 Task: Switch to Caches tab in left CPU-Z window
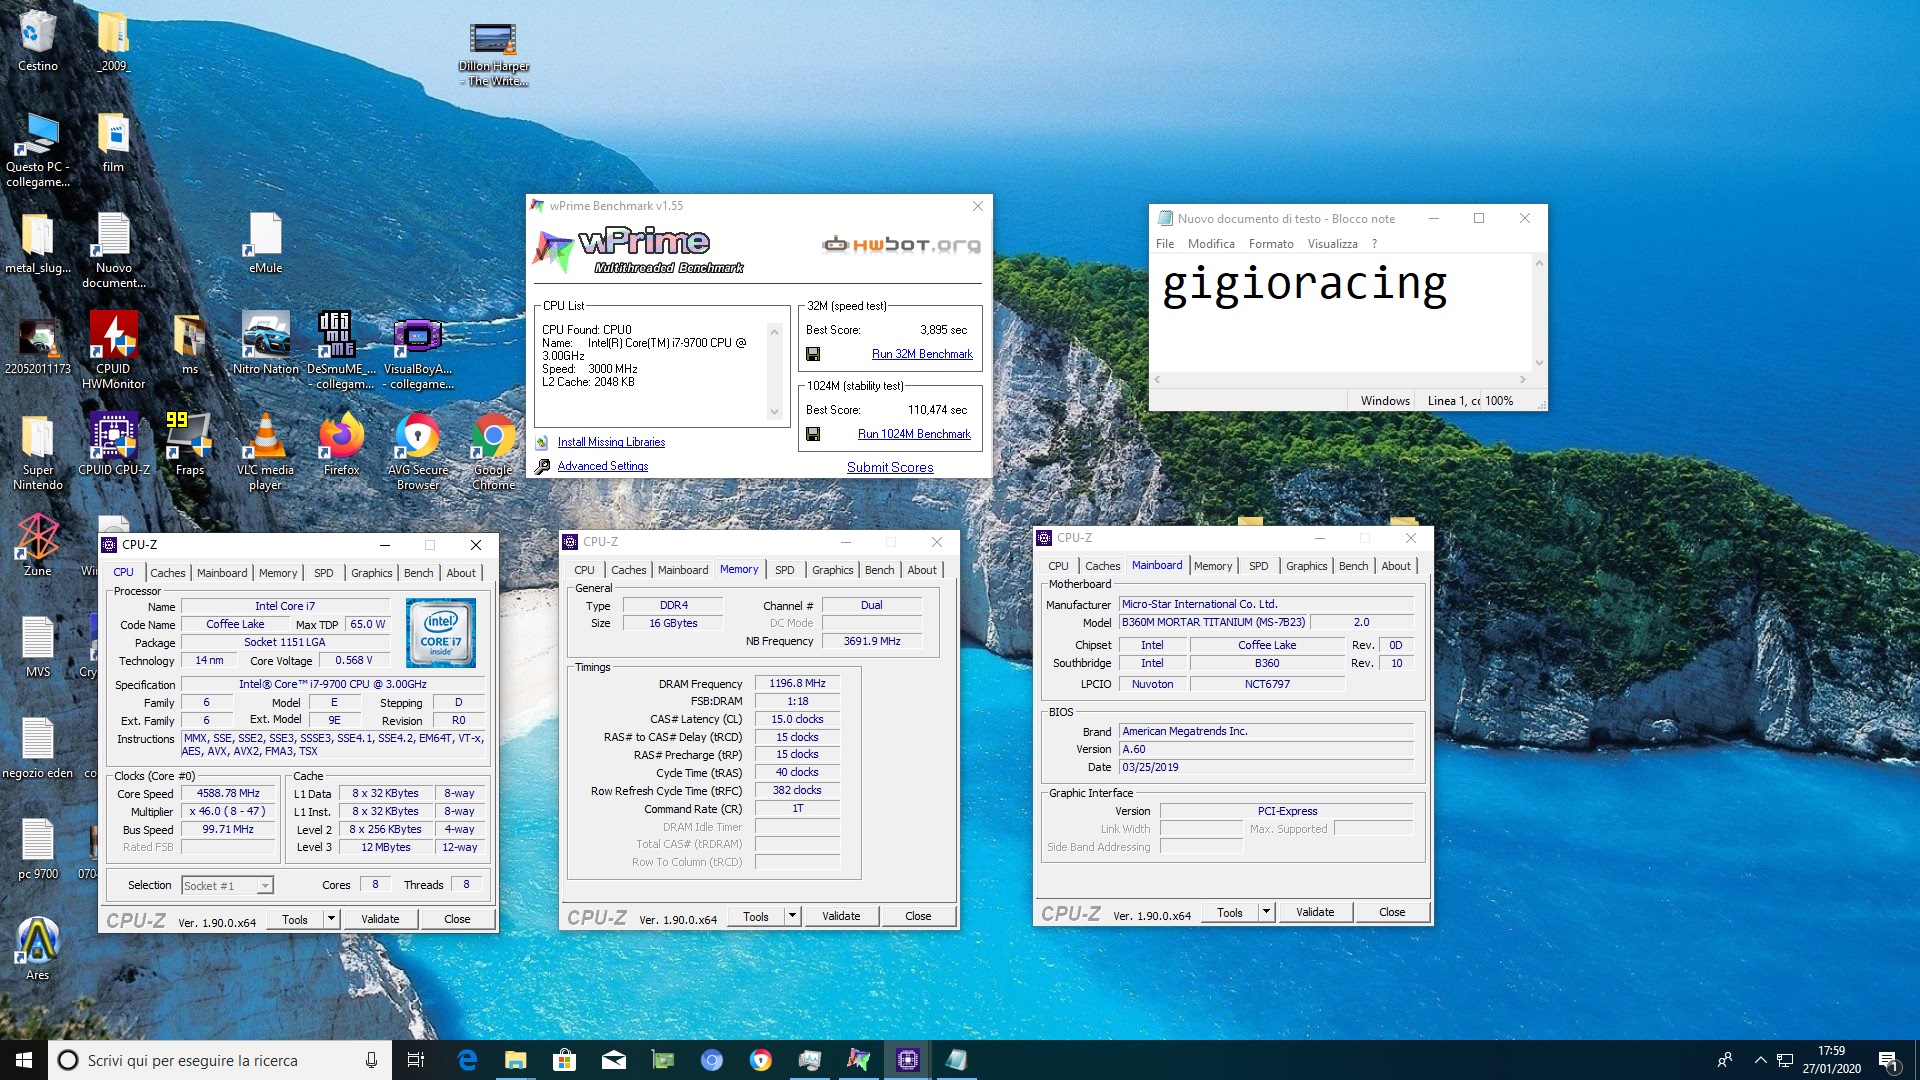point(167,573)
